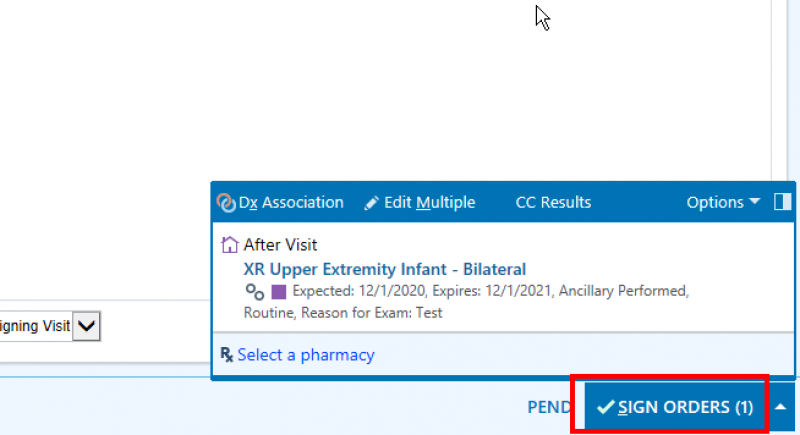Select the Dx Association label
The height and width of the screenshot is (435, 800).
coord(291,202)
